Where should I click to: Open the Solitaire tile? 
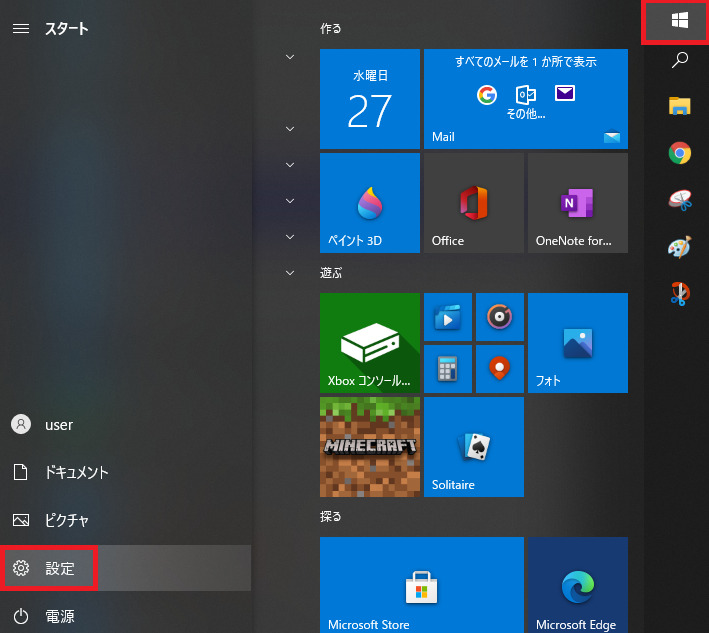coord(474,447)
